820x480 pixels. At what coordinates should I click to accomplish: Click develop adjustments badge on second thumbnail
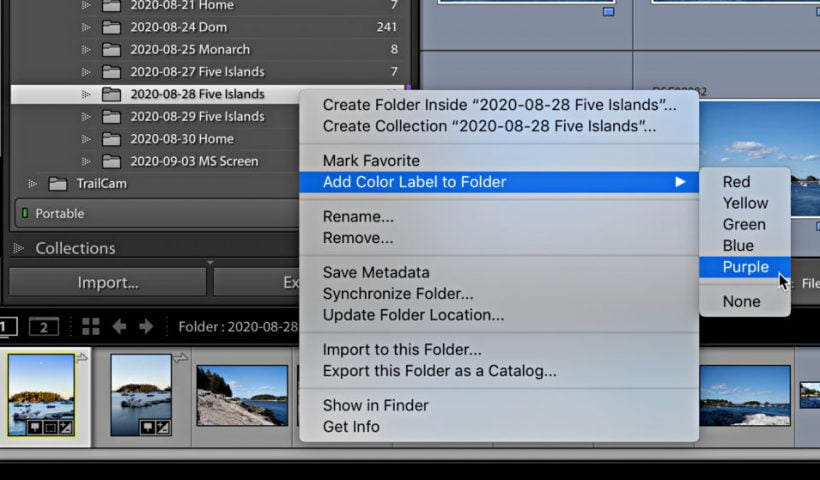[x=161, y=428]
